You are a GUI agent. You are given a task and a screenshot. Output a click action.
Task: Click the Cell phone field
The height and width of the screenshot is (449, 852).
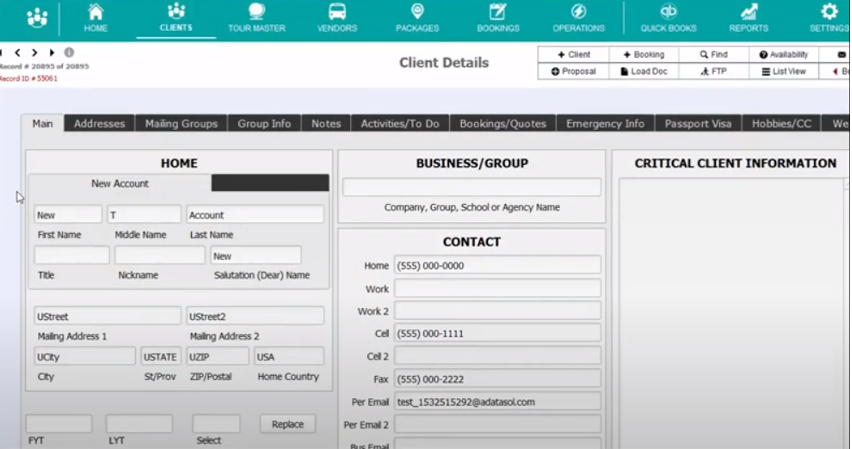click(497, 333)
